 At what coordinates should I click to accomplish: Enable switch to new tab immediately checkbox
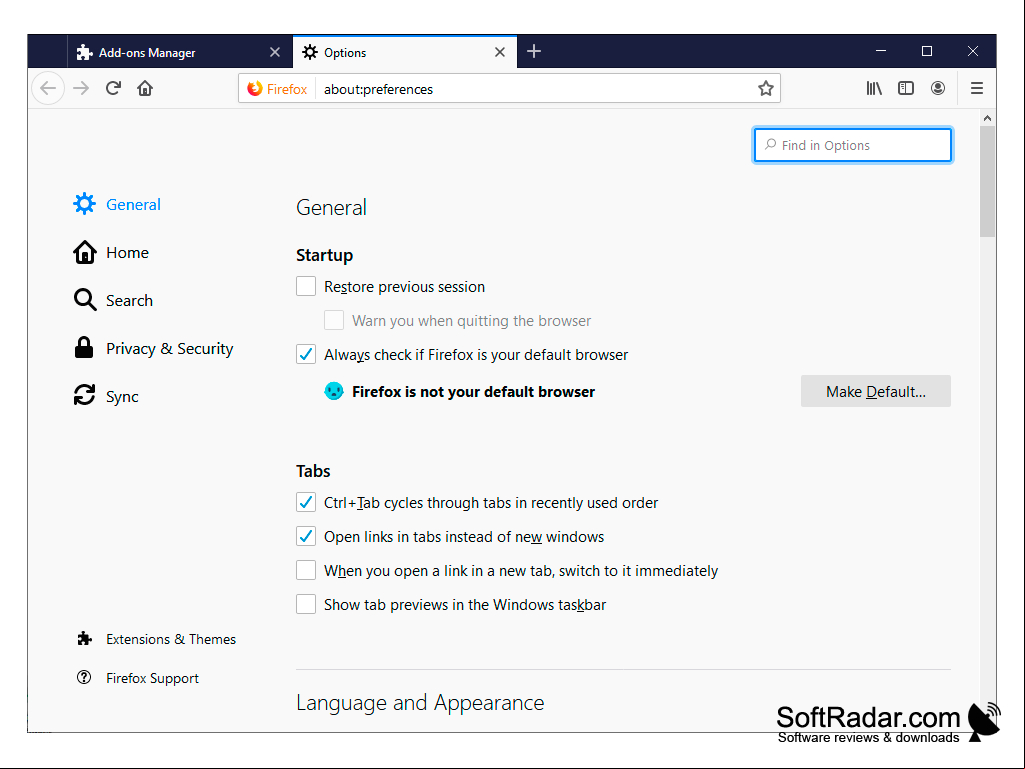coord(306,570)
